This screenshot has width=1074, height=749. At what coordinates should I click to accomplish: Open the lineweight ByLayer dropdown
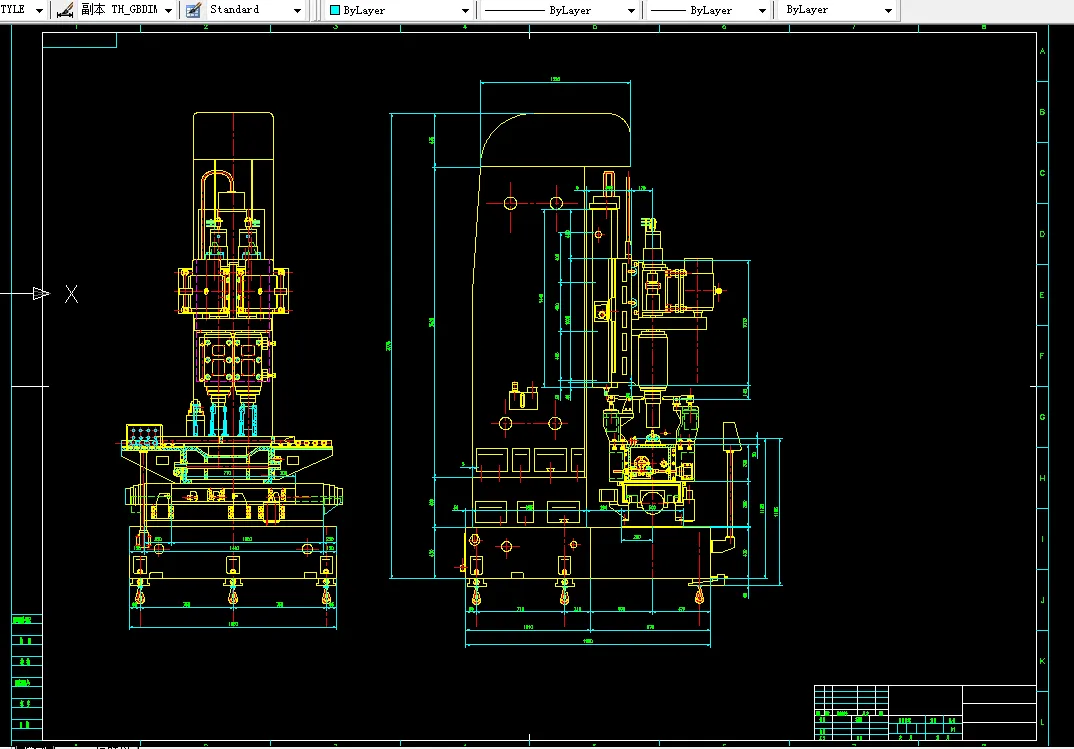763,10
